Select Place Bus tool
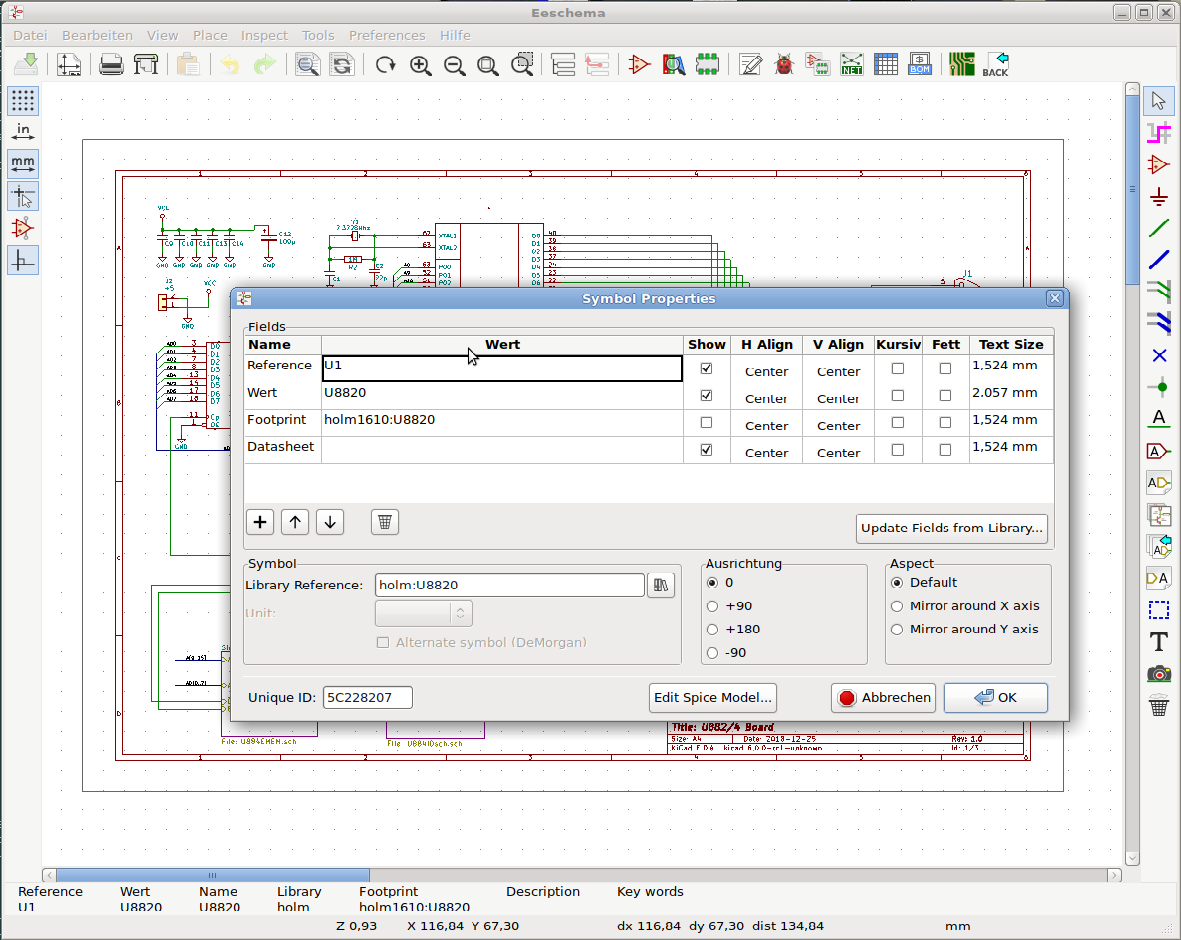This screenshot has height=940, width=1181. [x=1158, y=261]
